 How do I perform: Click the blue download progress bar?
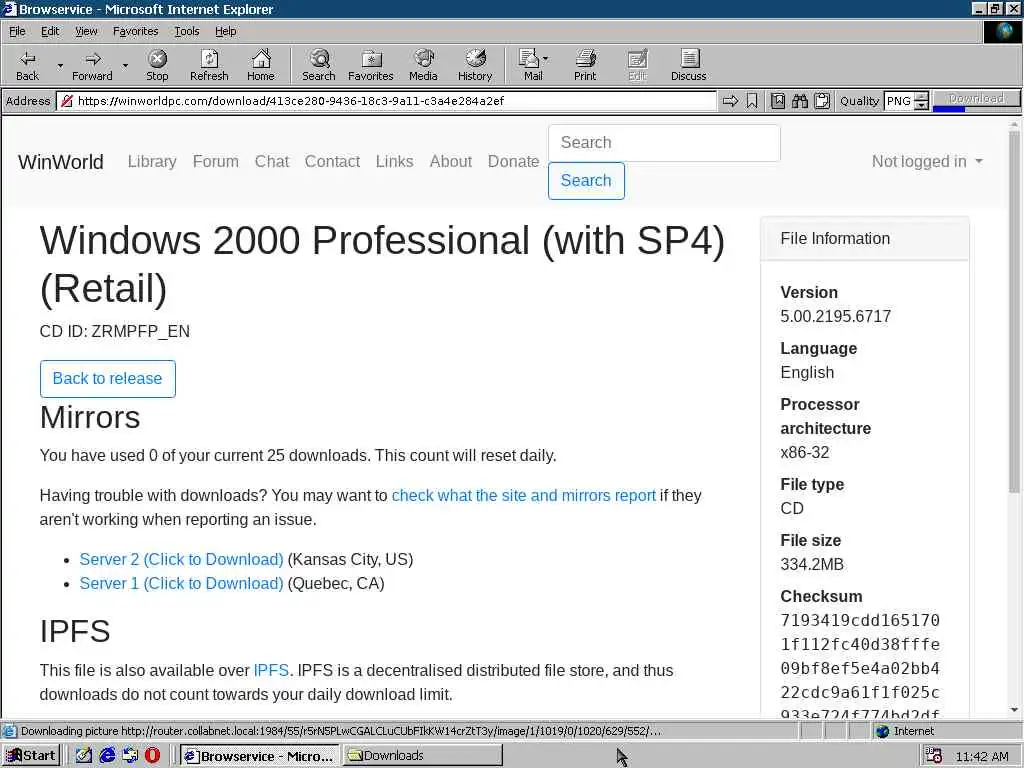click(x=949, y=108)
